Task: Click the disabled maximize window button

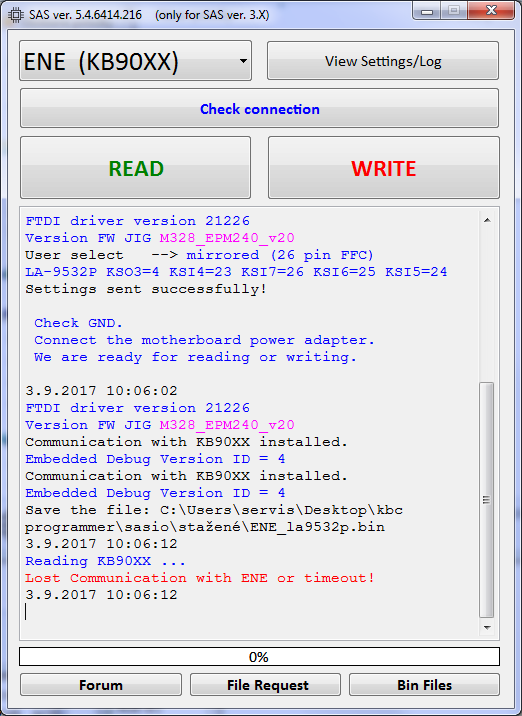Action: [x=454, y=11]
